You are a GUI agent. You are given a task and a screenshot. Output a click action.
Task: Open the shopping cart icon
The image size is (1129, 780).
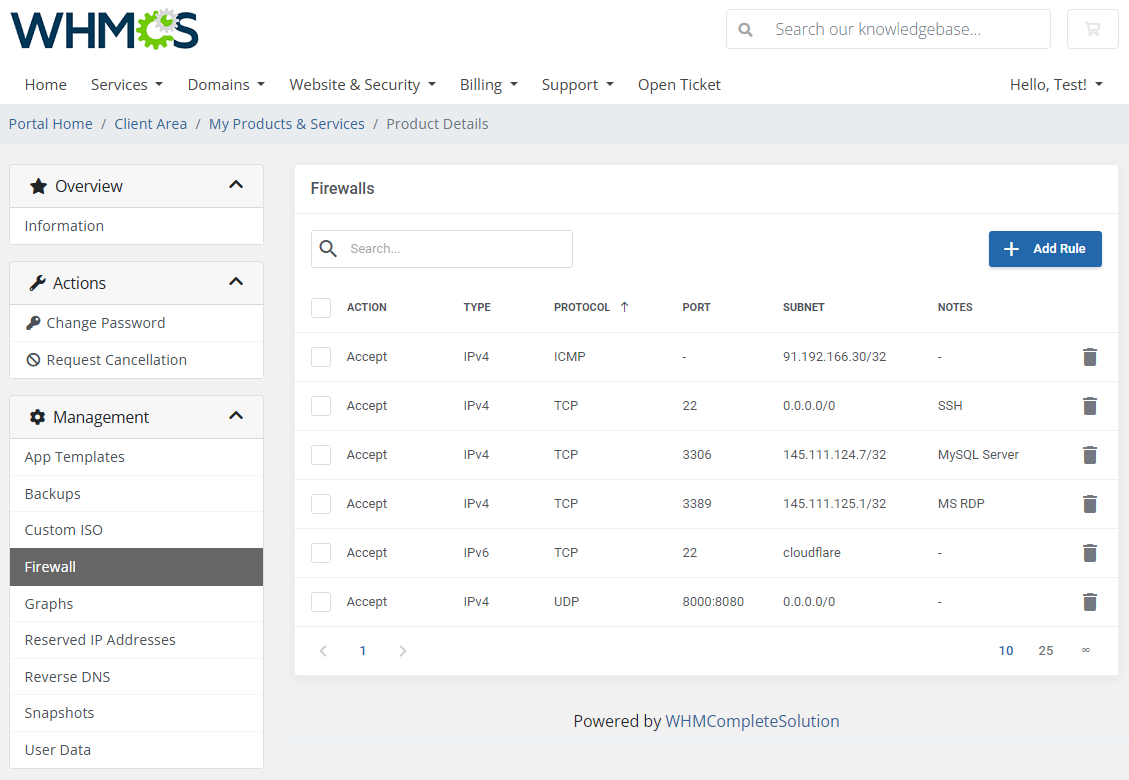pyautogui.click(x=1092, y=29)
